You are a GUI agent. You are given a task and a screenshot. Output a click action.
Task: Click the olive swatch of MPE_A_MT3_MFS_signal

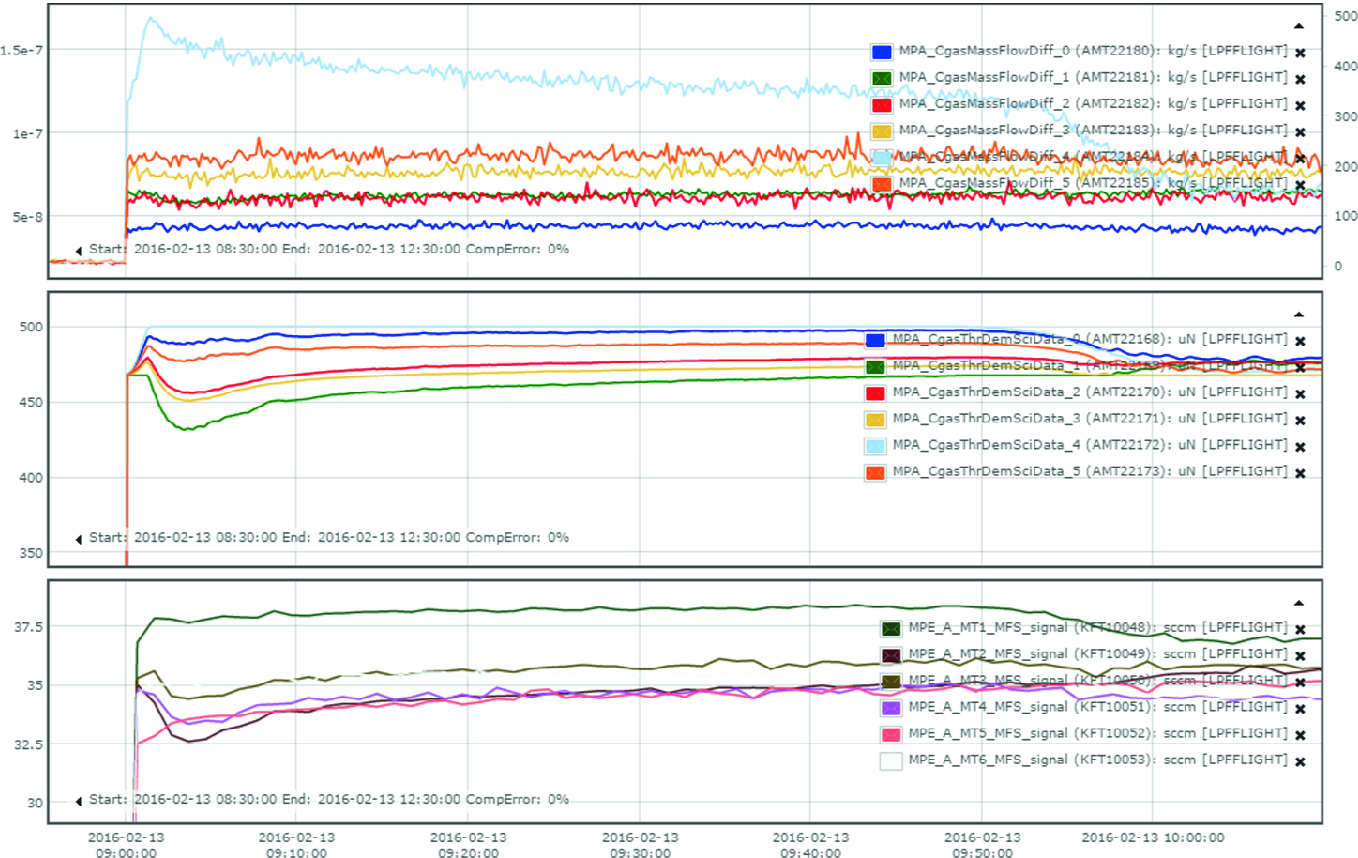pos(891,681)
